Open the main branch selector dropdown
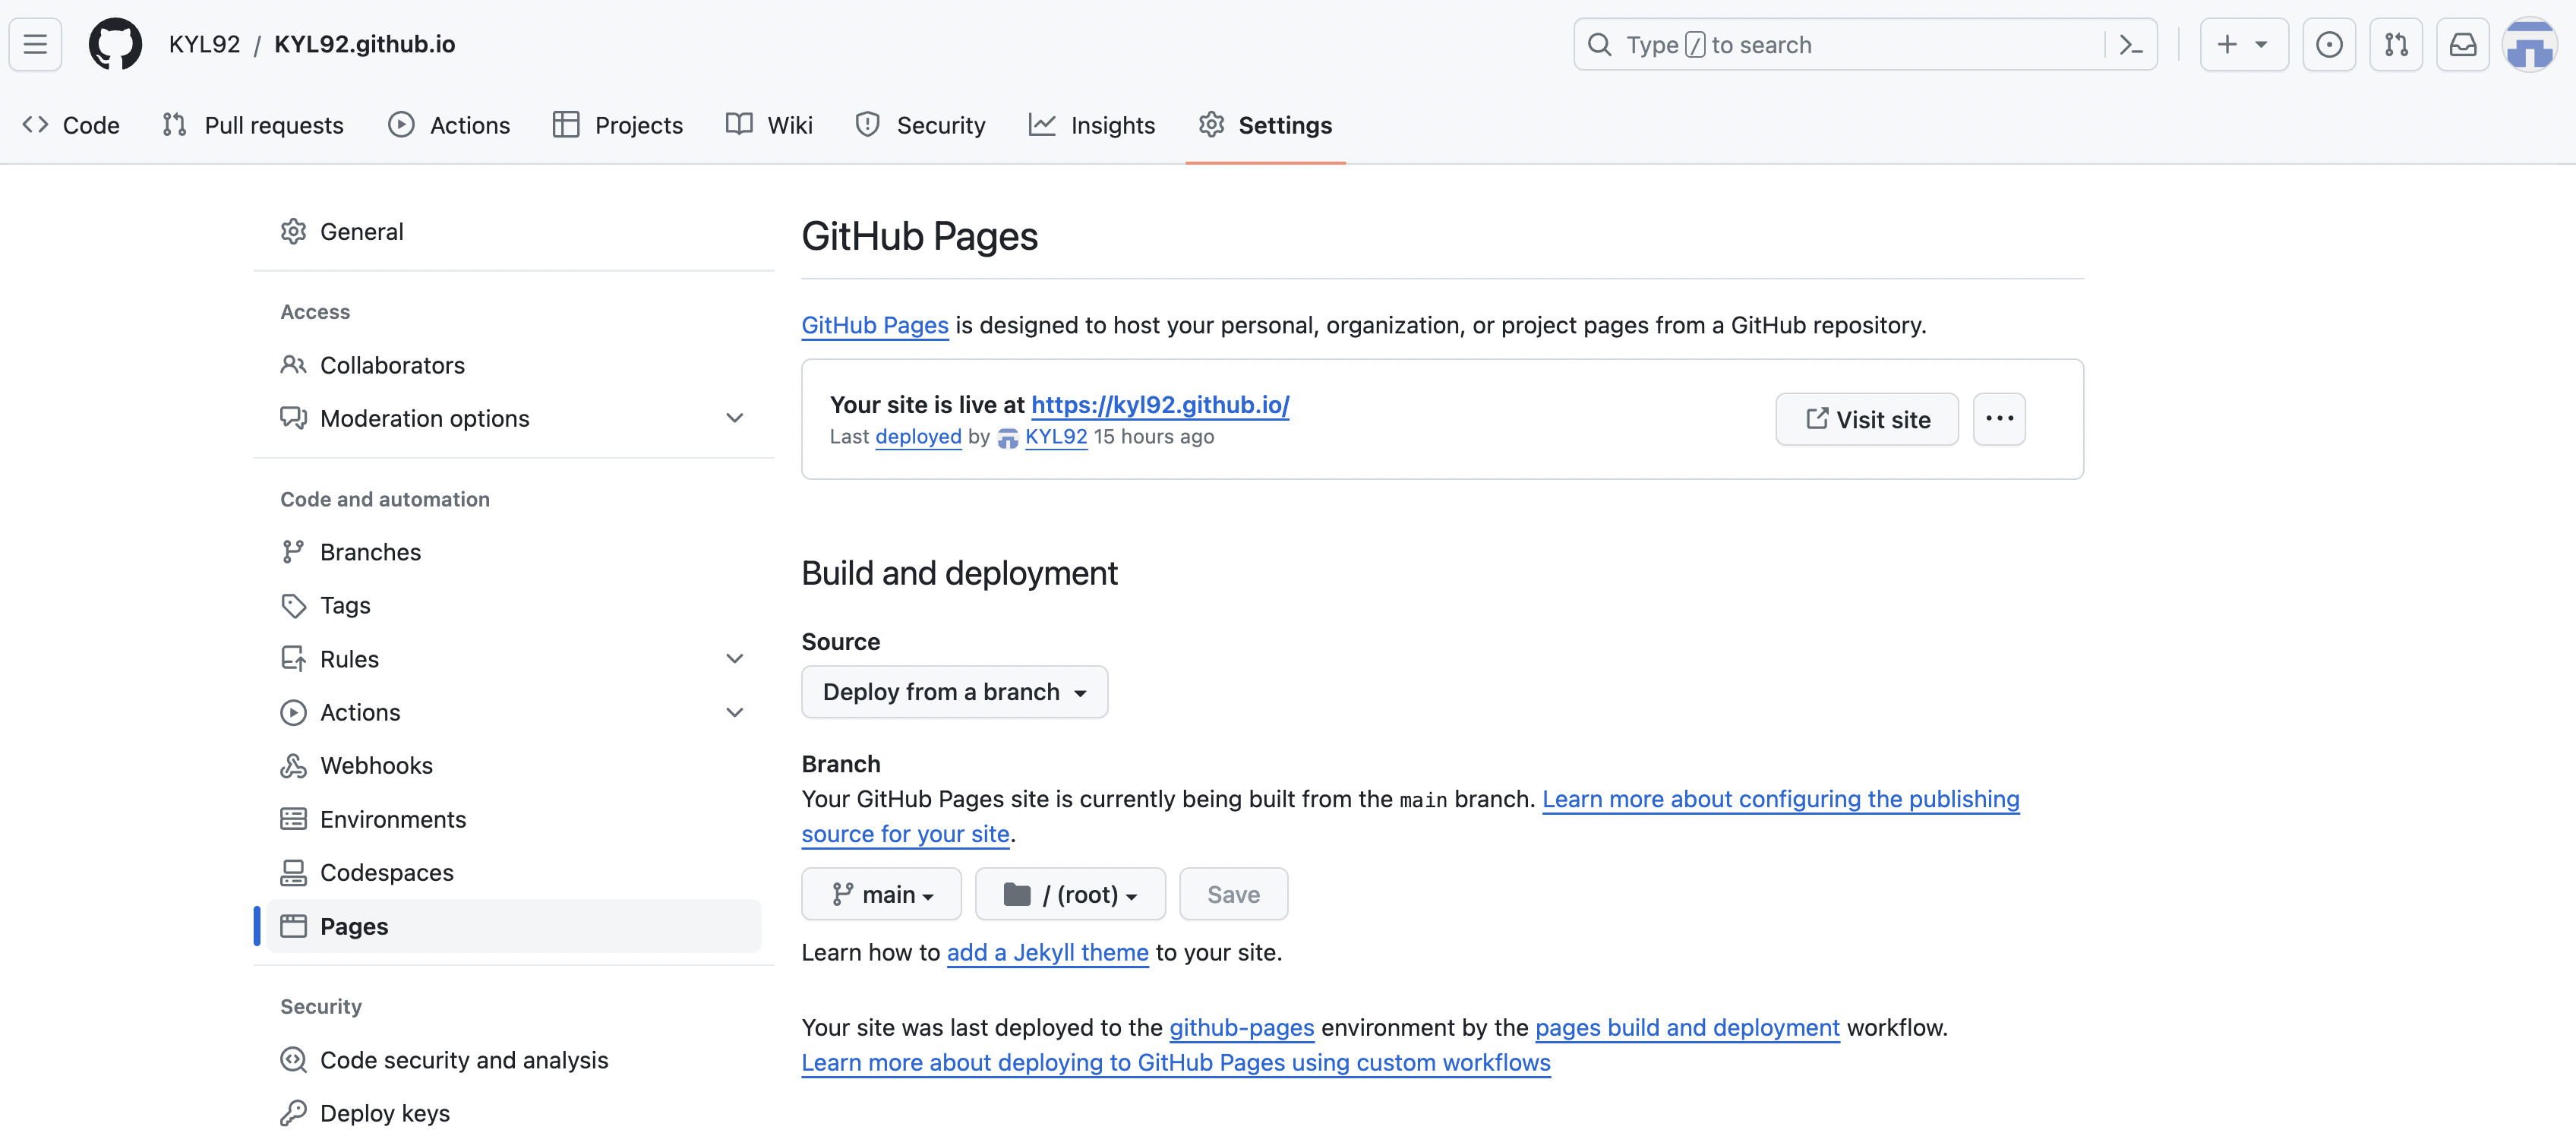Image resolution: width=2576 pixels, height=1136 pixels. [881, 894]
